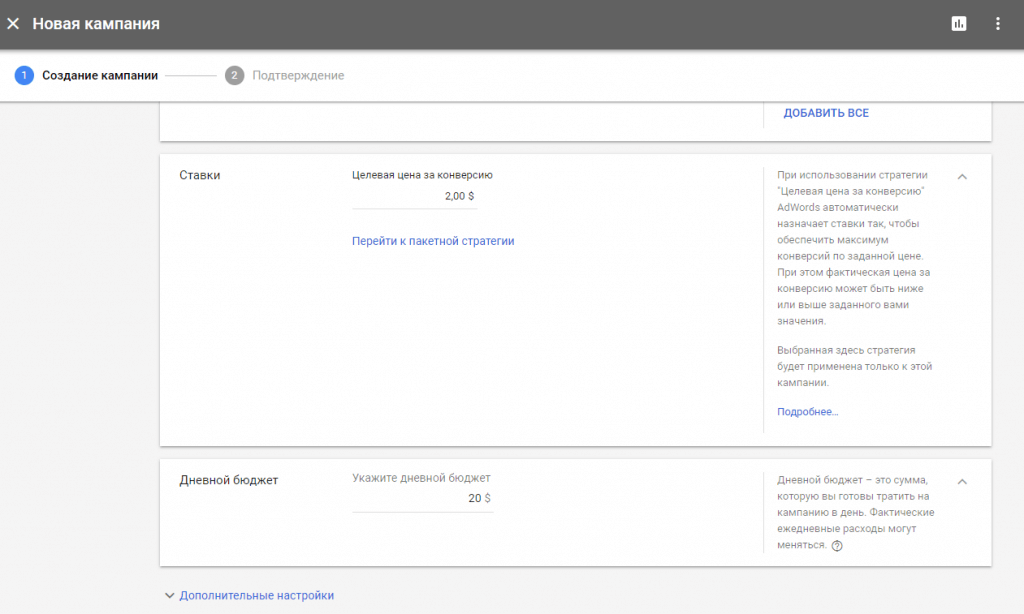Click the Ставки section heading

tap(199, 175)
